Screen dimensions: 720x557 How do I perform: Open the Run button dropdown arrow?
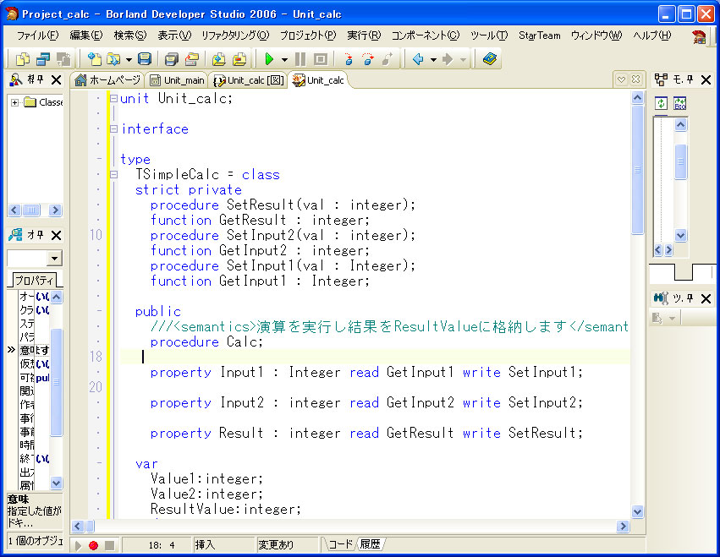[x=284, y=59]
